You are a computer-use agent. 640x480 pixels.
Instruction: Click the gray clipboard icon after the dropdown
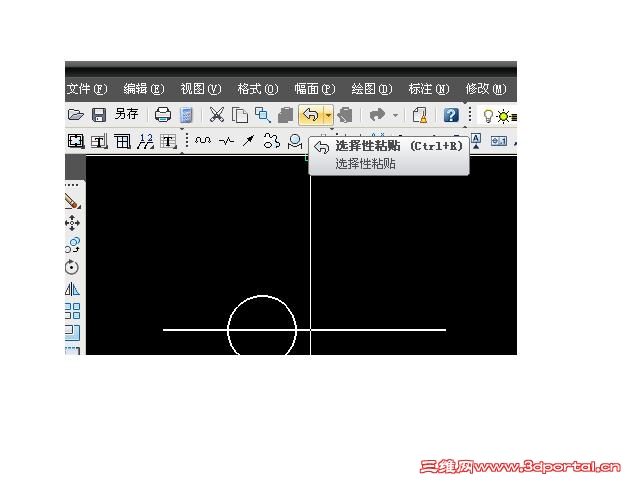(345, 115)
